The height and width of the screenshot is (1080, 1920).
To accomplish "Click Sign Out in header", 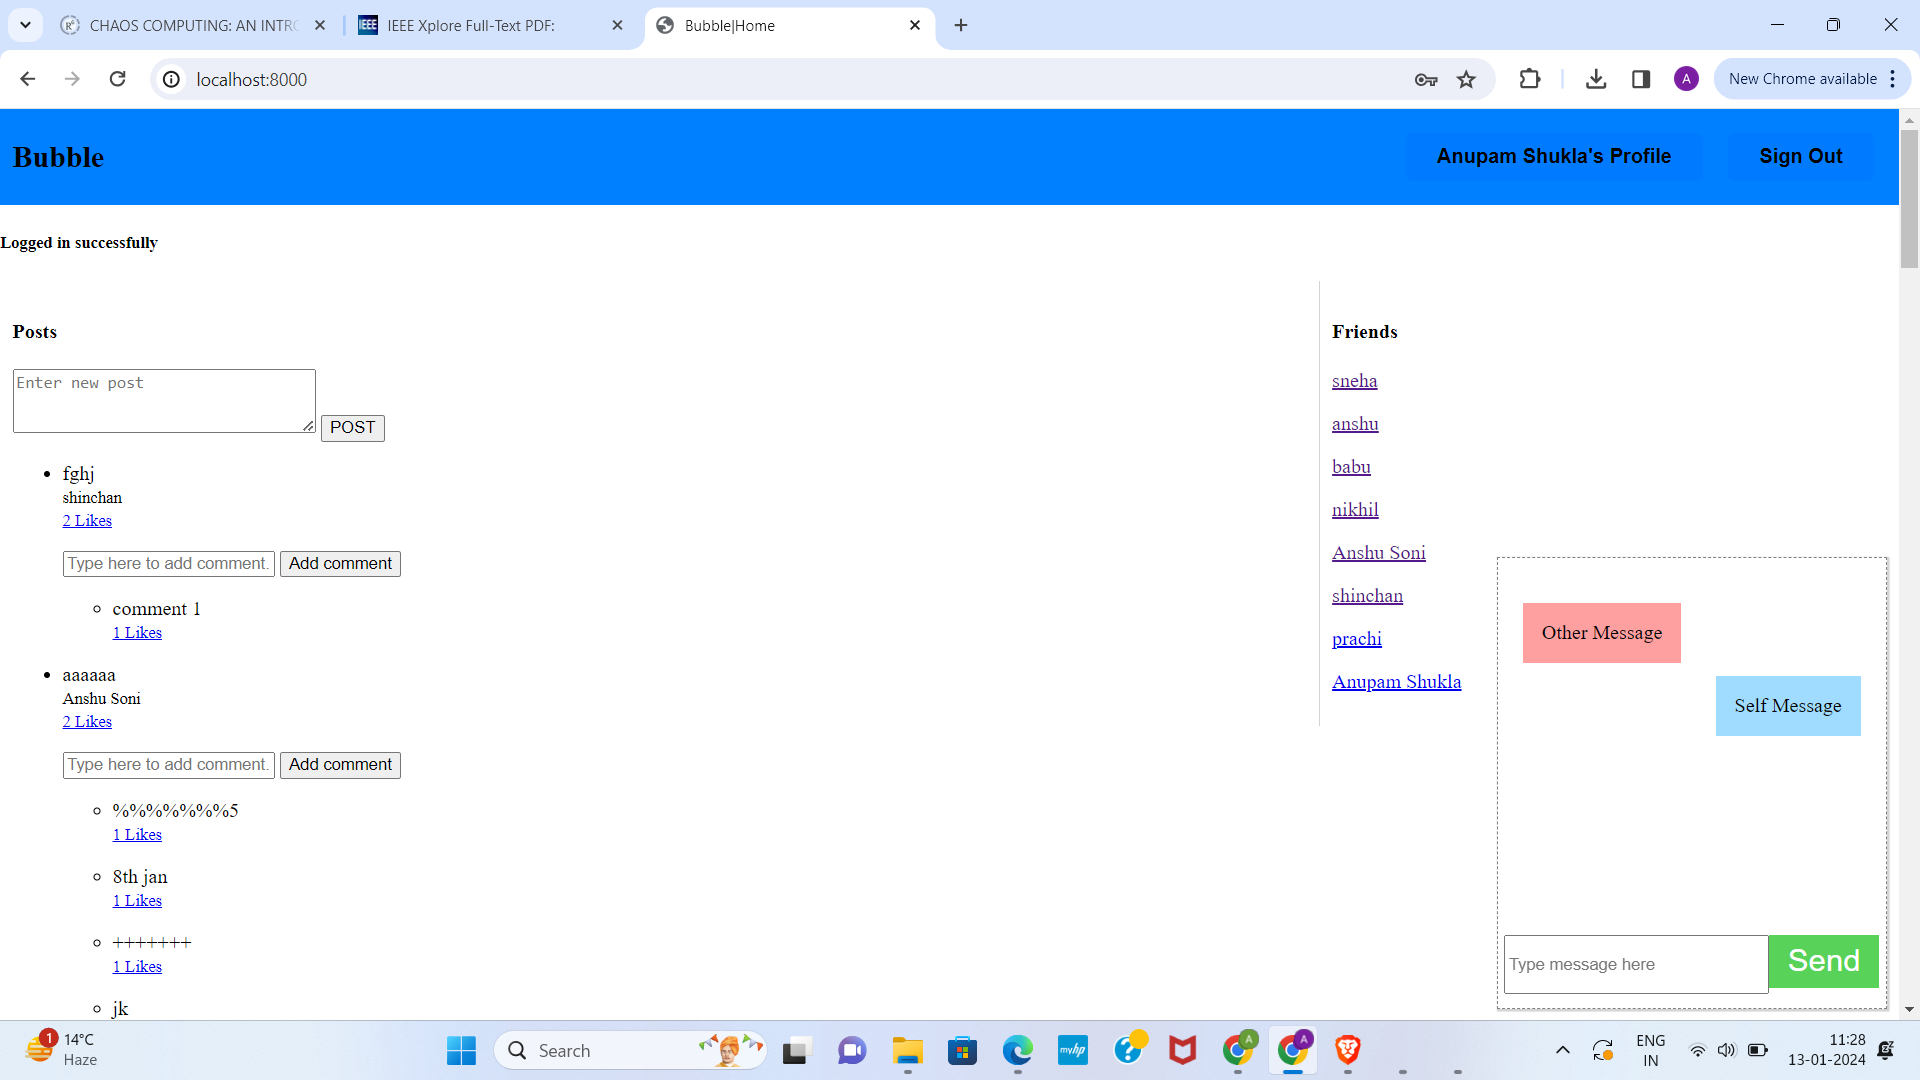I will [1800, 156].
